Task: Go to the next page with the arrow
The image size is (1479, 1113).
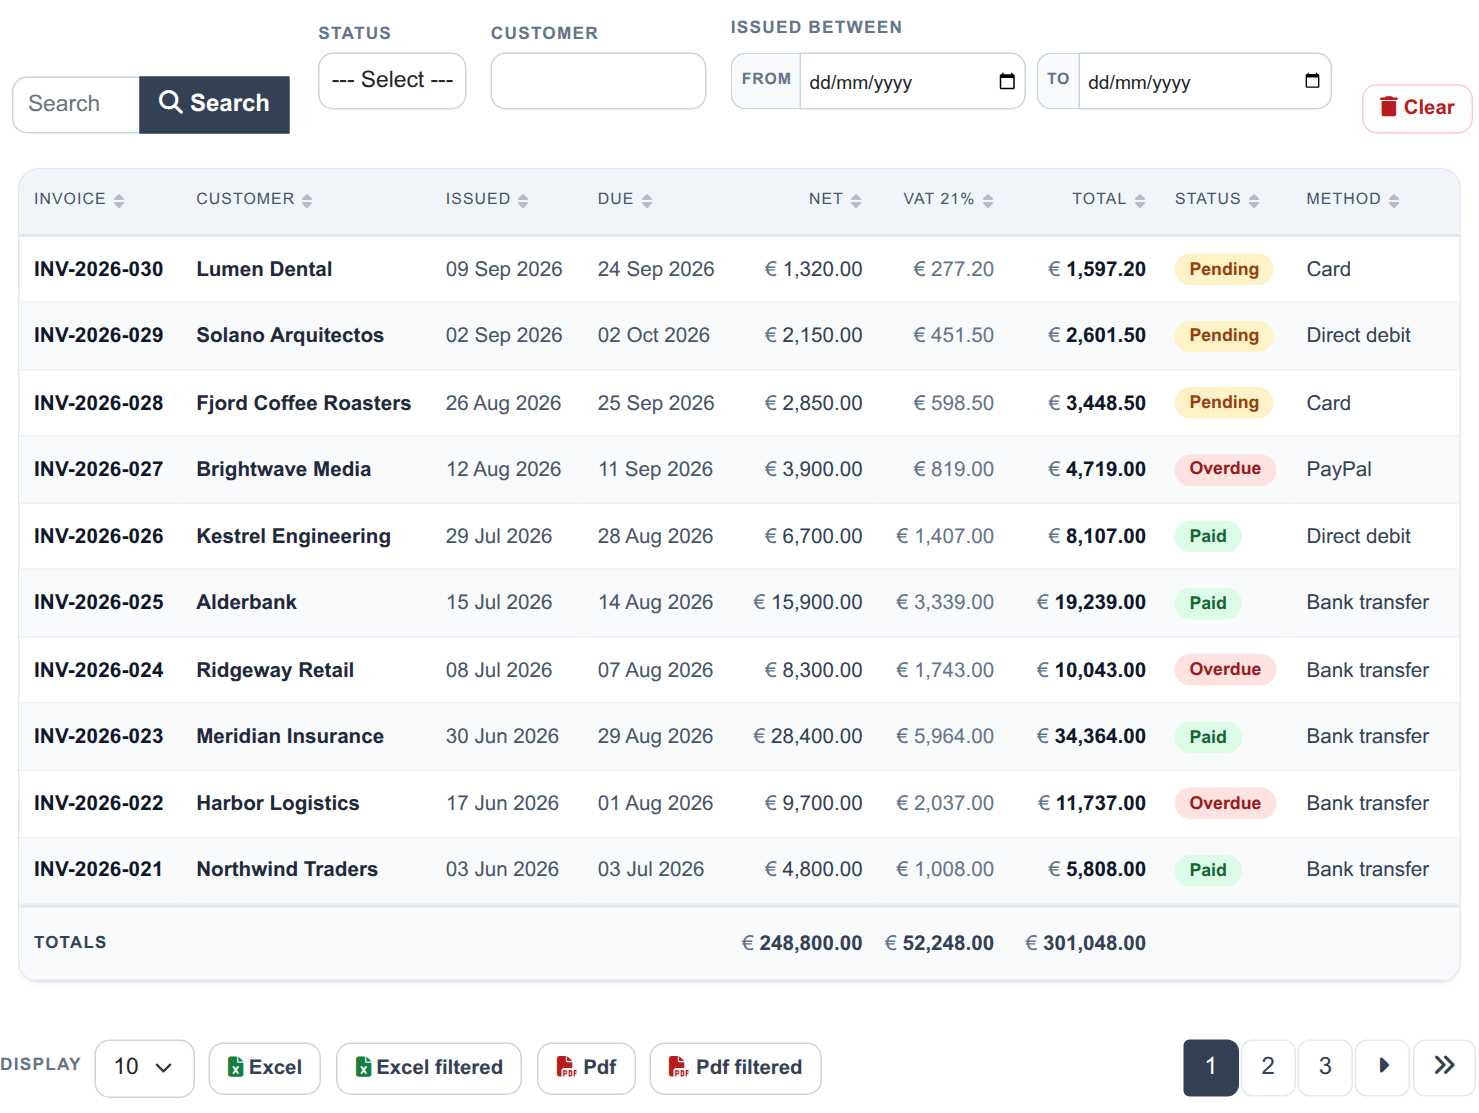Action: pos(1383,1066)
